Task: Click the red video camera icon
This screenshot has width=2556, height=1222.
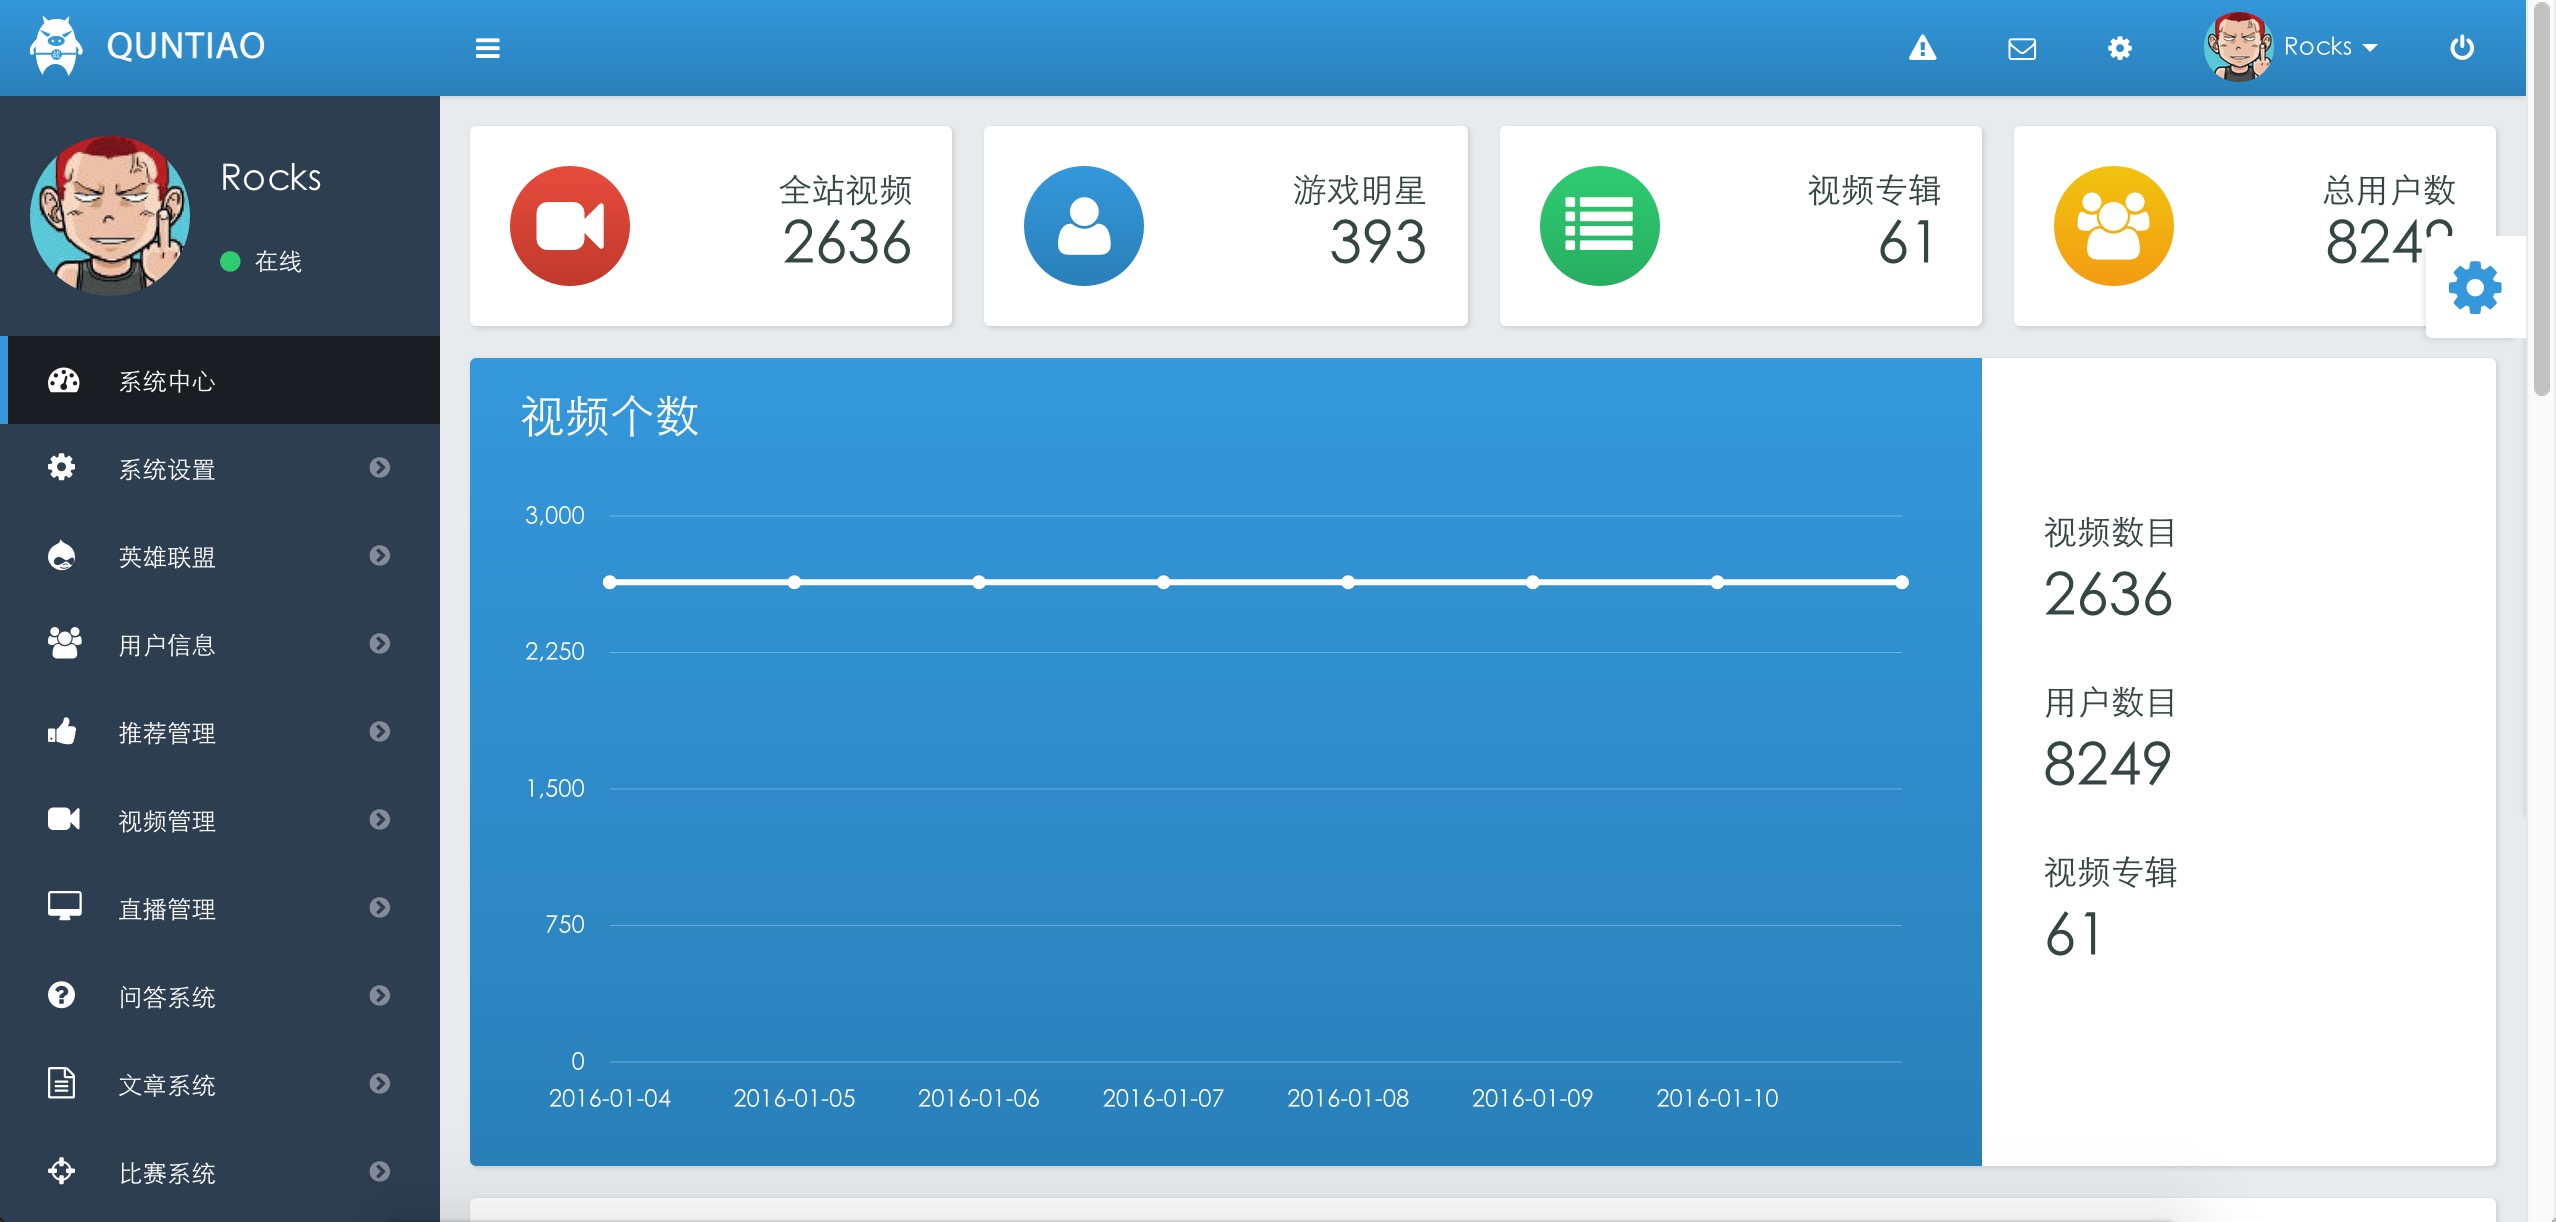Action: (x=569, y=226)
